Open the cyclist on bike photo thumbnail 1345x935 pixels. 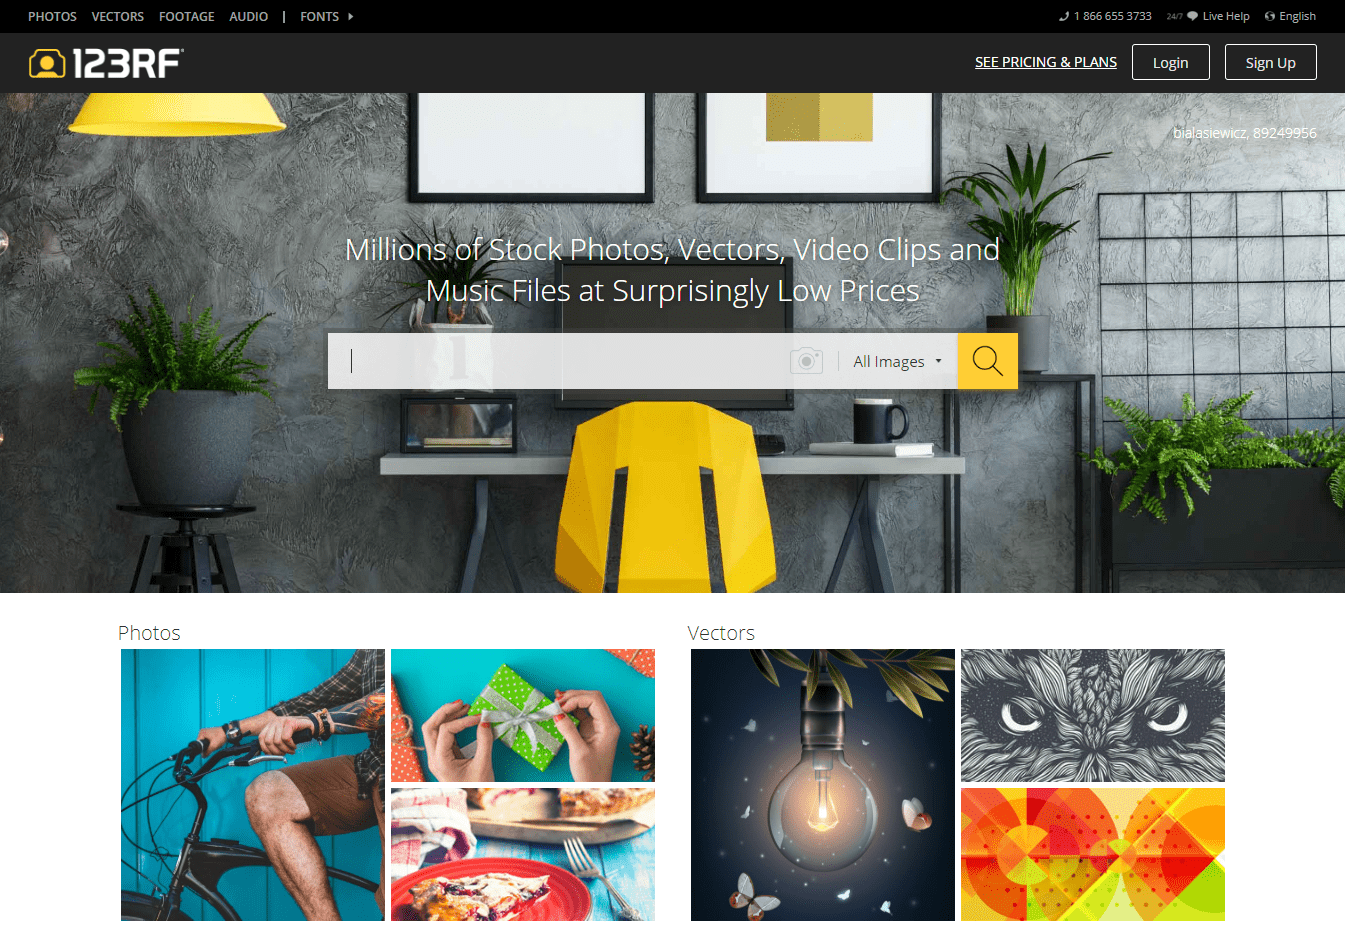tap(253, 785)
